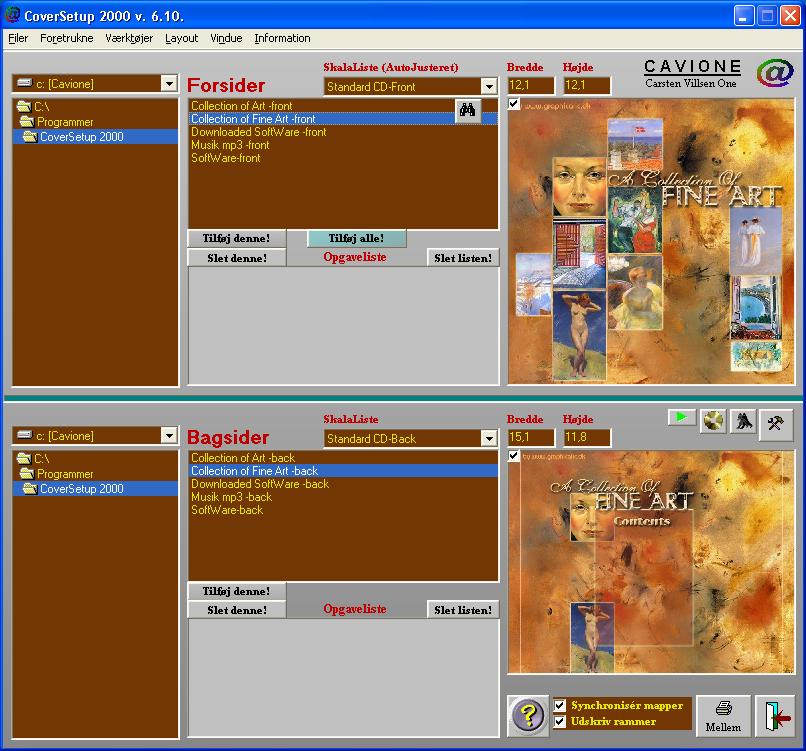Open the hammer tools settings icon

(x=775, y=424)
